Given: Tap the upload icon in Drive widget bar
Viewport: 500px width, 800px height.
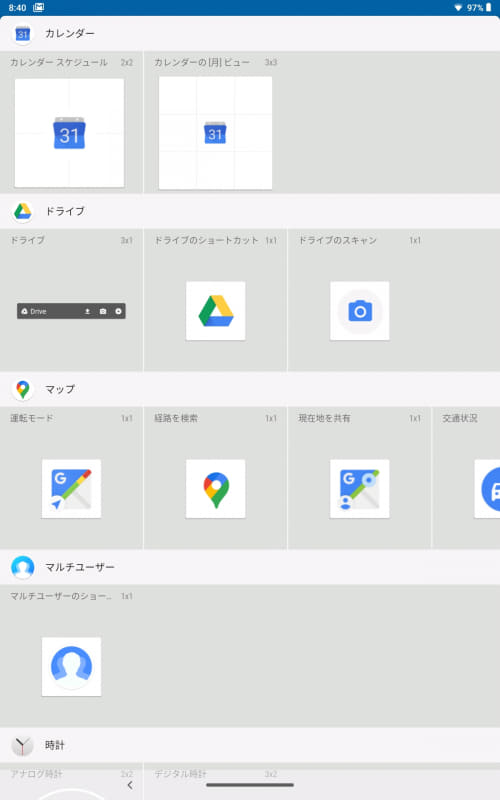Looking at the screenshot, I should [x=87, y=311].
